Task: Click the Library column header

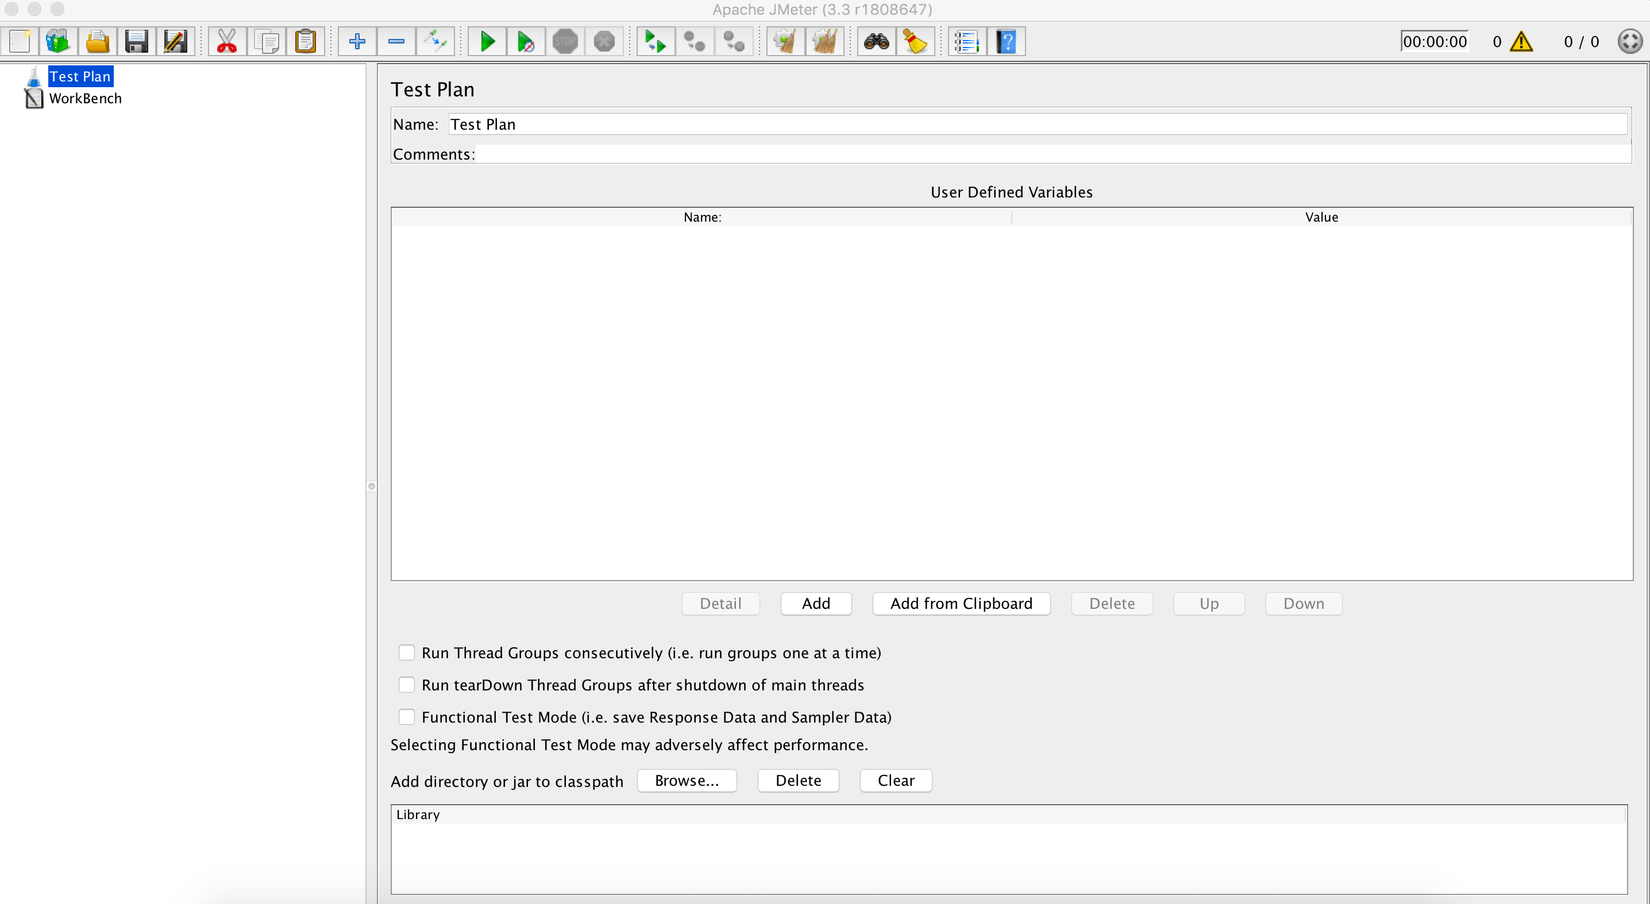Action: pos(1009,815)
